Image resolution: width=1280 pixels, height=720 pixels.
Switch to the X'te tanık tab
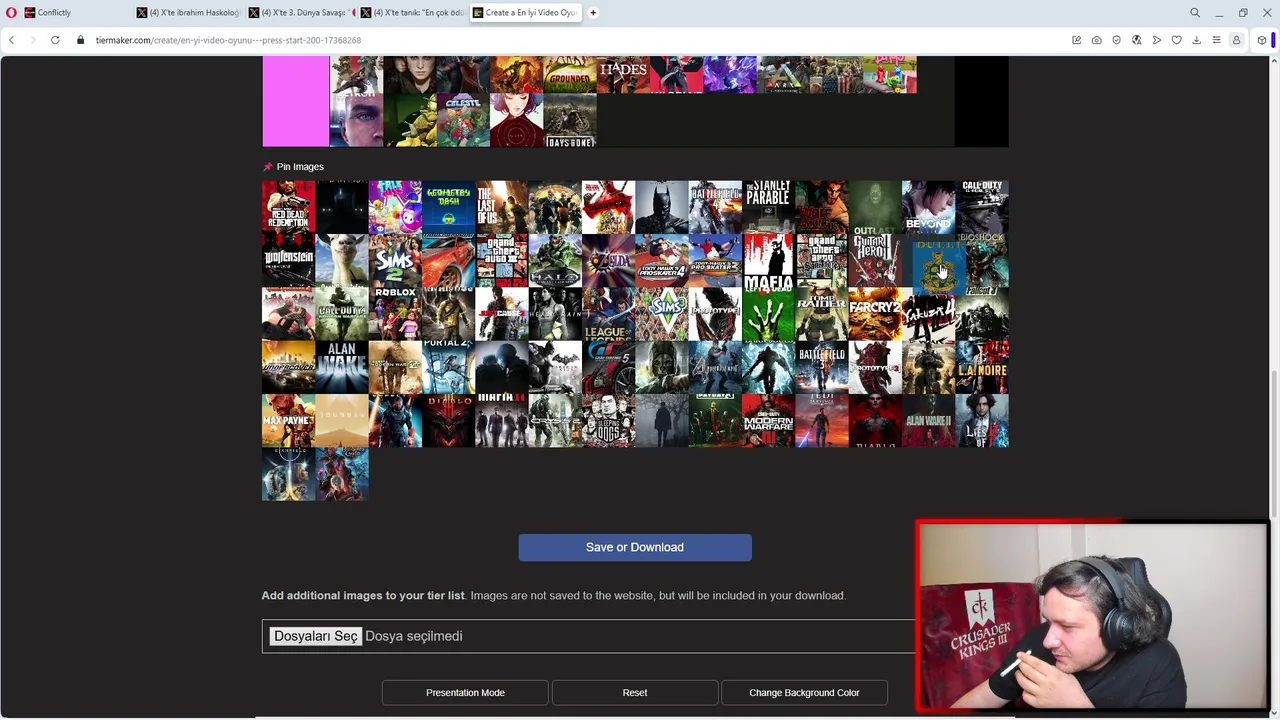point(412,13)
